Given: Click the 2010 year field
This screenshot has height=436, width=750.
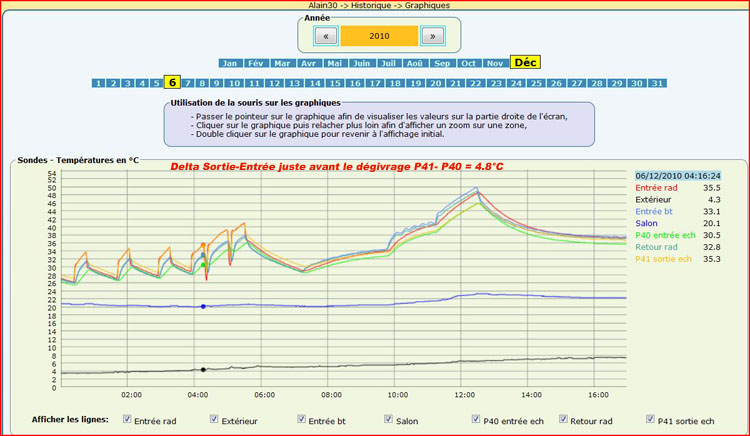Looking at the screenshot, I should click(x=379, y=36).
